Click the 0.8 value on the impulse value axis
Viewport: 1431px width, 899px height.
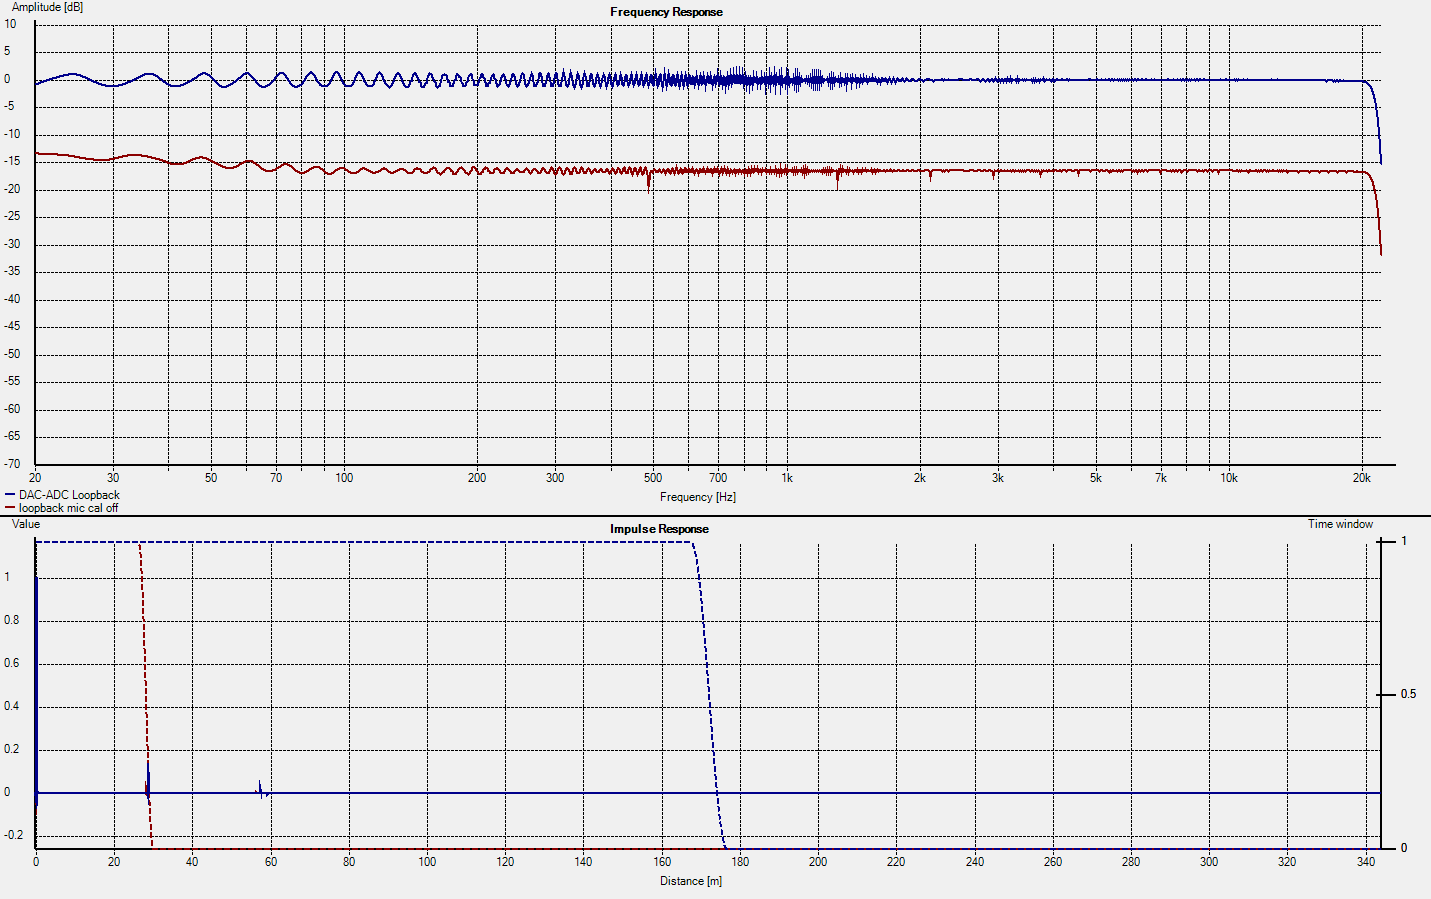point(12,620)
